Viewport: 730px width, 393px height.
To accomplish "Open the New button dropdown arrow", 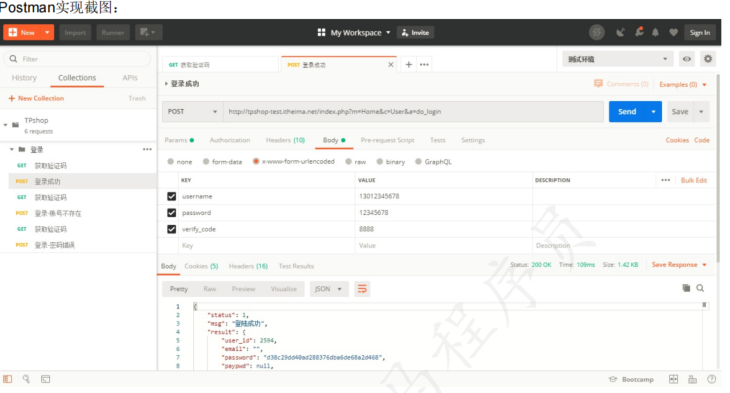I will (x=47, y=32).
